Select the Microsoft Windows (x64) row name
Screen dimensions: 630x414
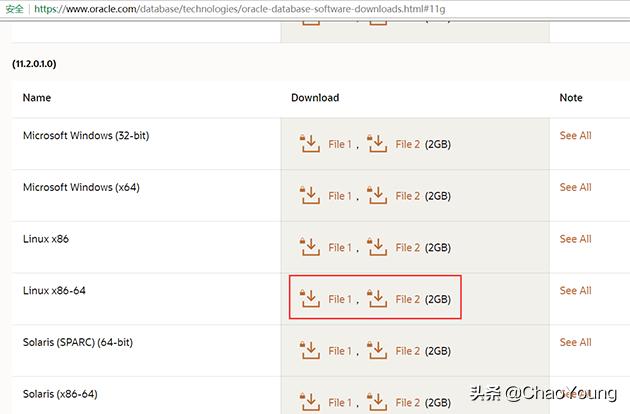coord(81,187)
